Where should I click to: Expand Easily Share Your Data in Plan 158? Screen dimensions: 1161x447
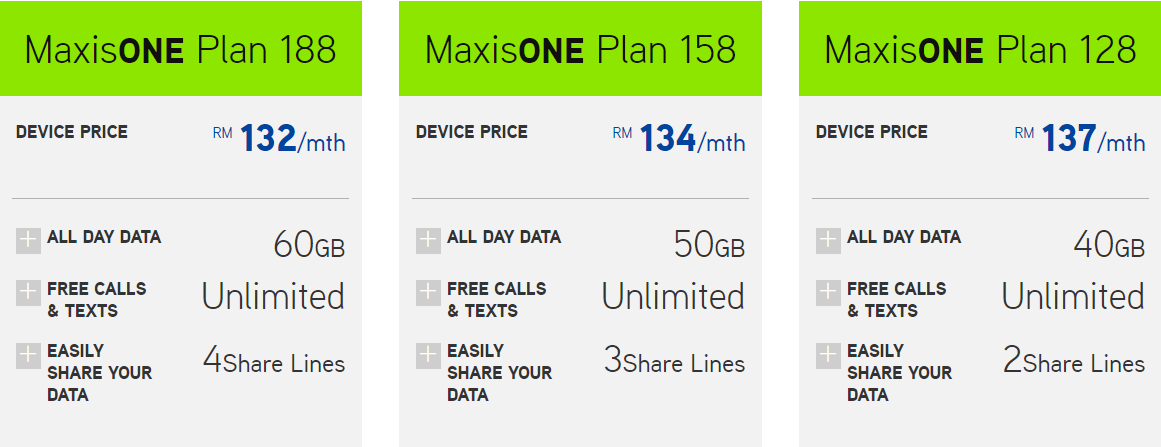point(428,356)
